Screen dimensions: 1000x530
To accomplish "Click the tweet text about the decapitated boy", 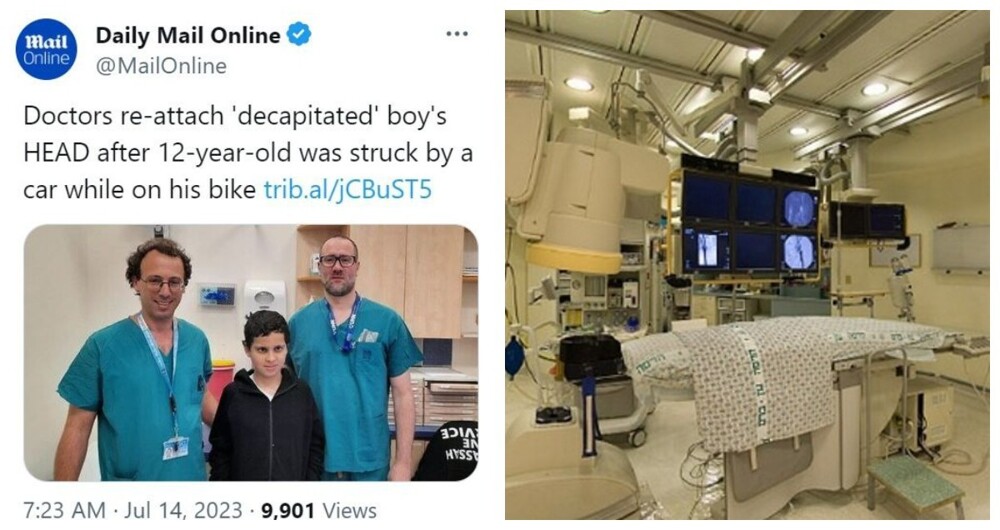I will click(247, 153).
